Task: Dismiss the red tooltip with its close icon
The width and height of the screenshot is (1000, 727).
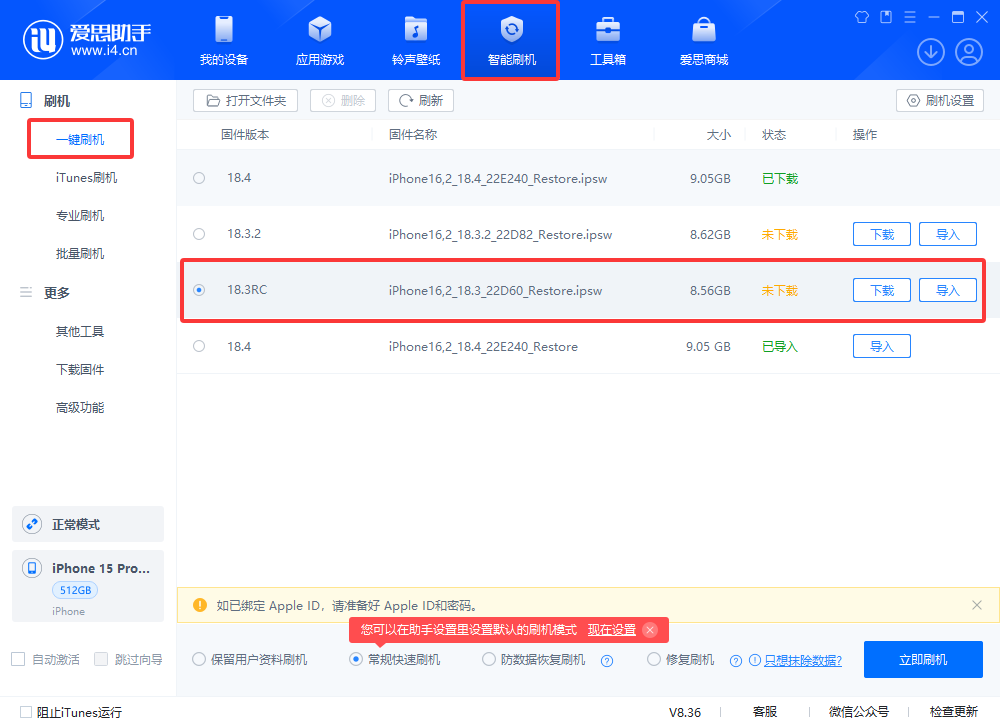Action: pos(650,630)
